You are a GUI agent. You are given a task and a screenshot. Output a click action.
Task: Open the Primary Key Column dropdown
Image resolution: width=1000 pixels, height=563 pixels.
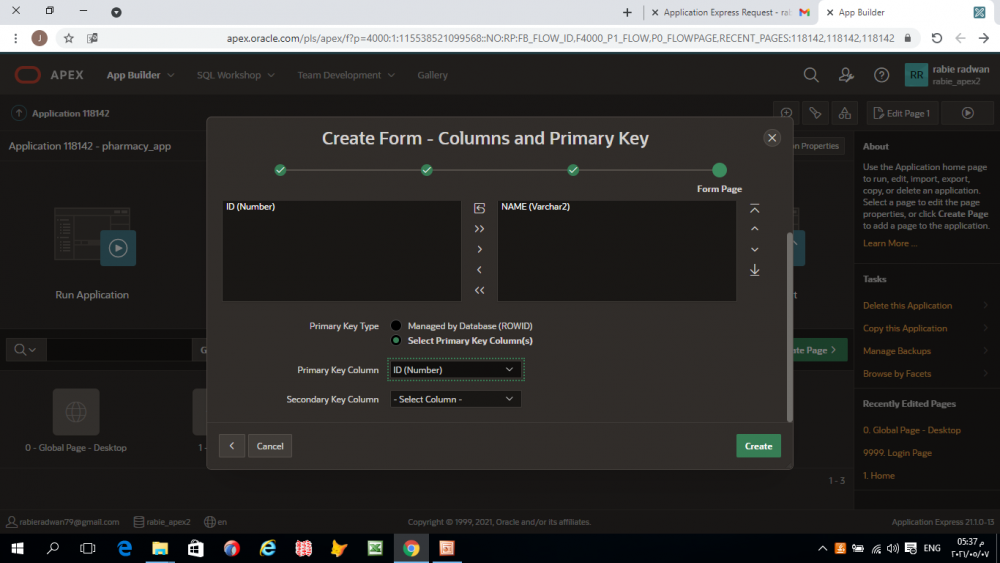click(455, 370)
